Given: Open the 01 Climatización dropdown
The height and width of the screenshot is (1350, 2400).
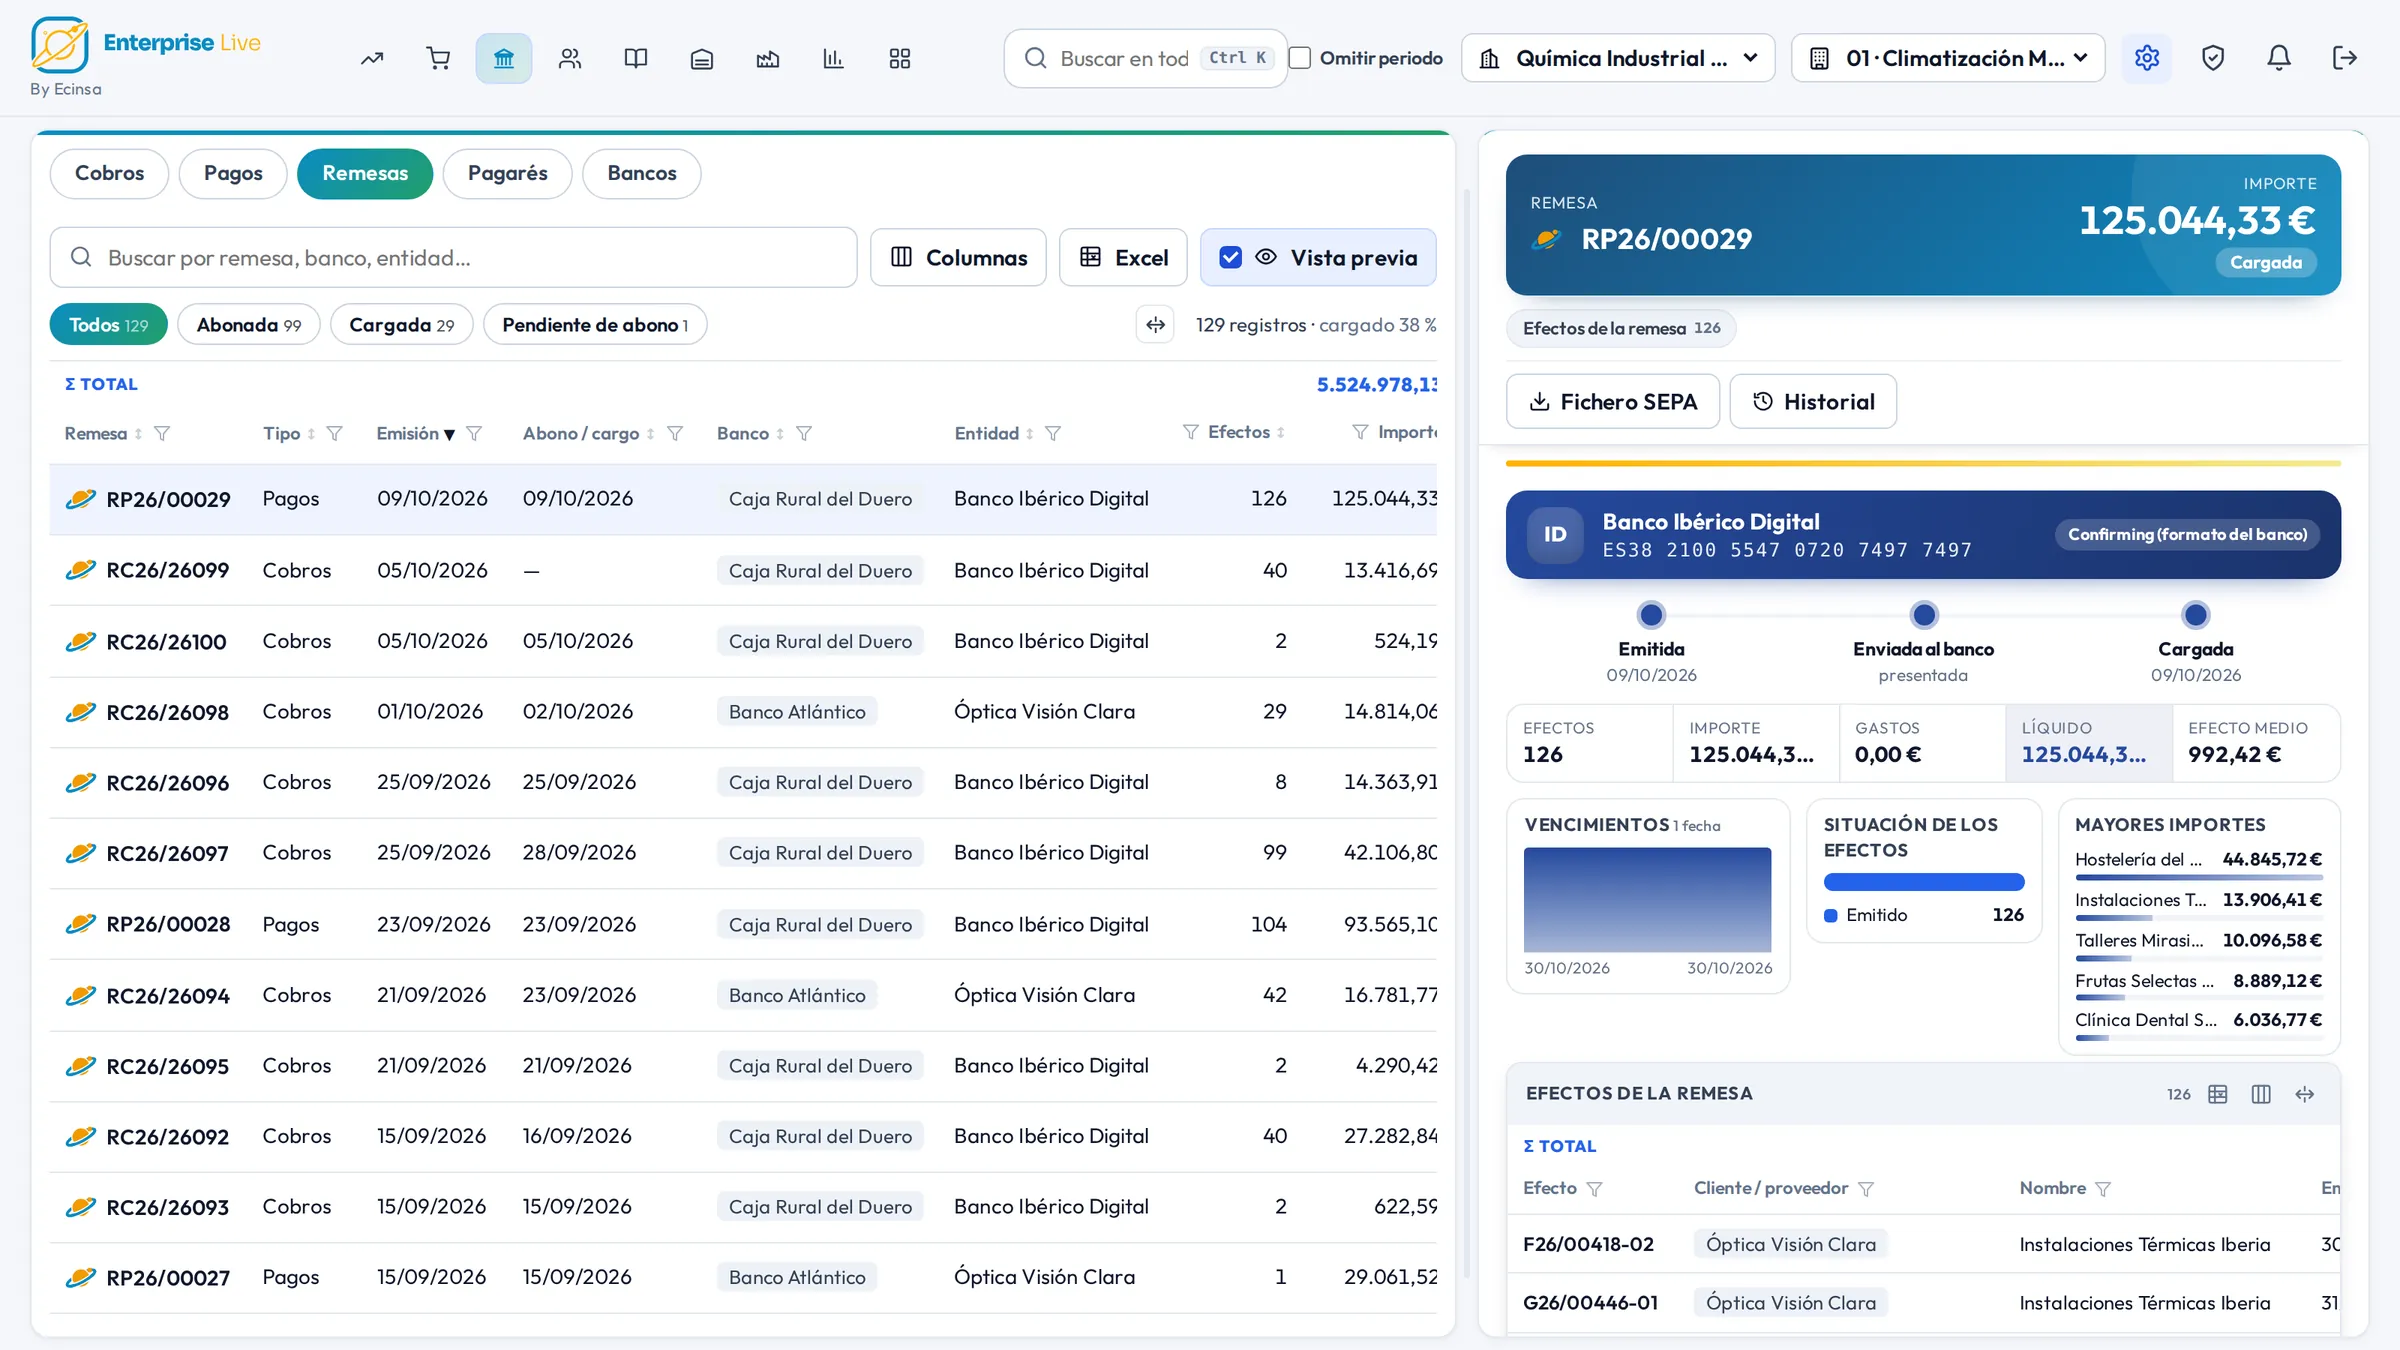Looking at the screenshot, I should pyautogui.click(x=1948, y=58).
